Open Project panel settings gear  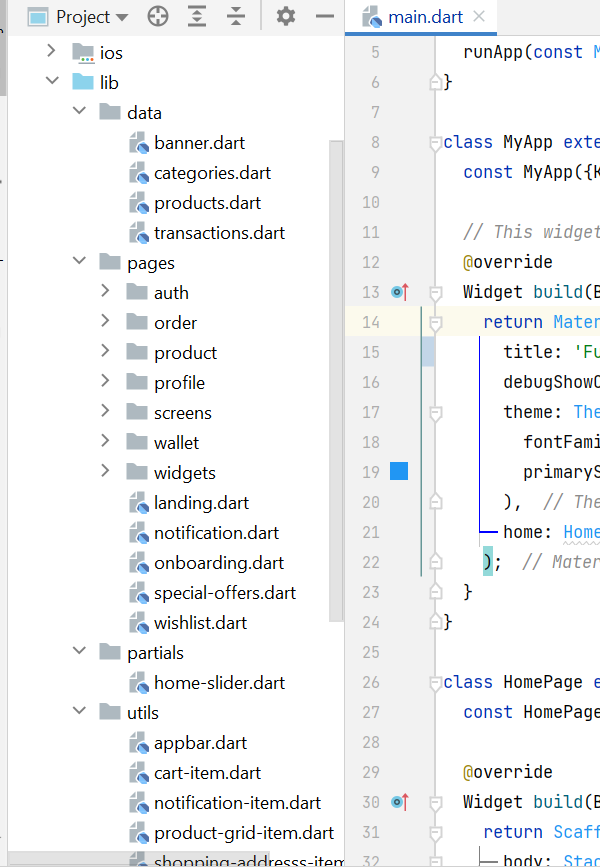(x=286, y=17)
